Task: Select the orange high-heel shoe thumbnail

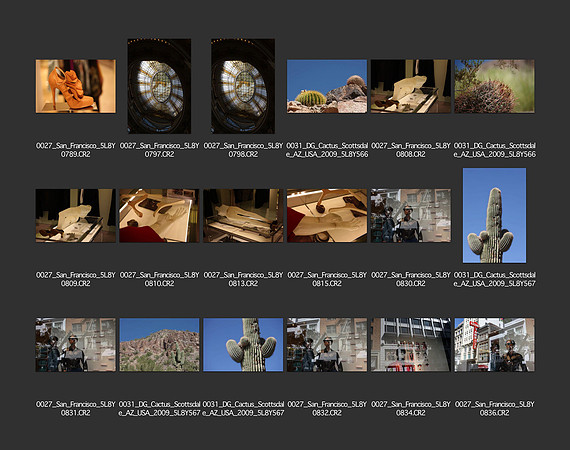Action: point(76,87)
